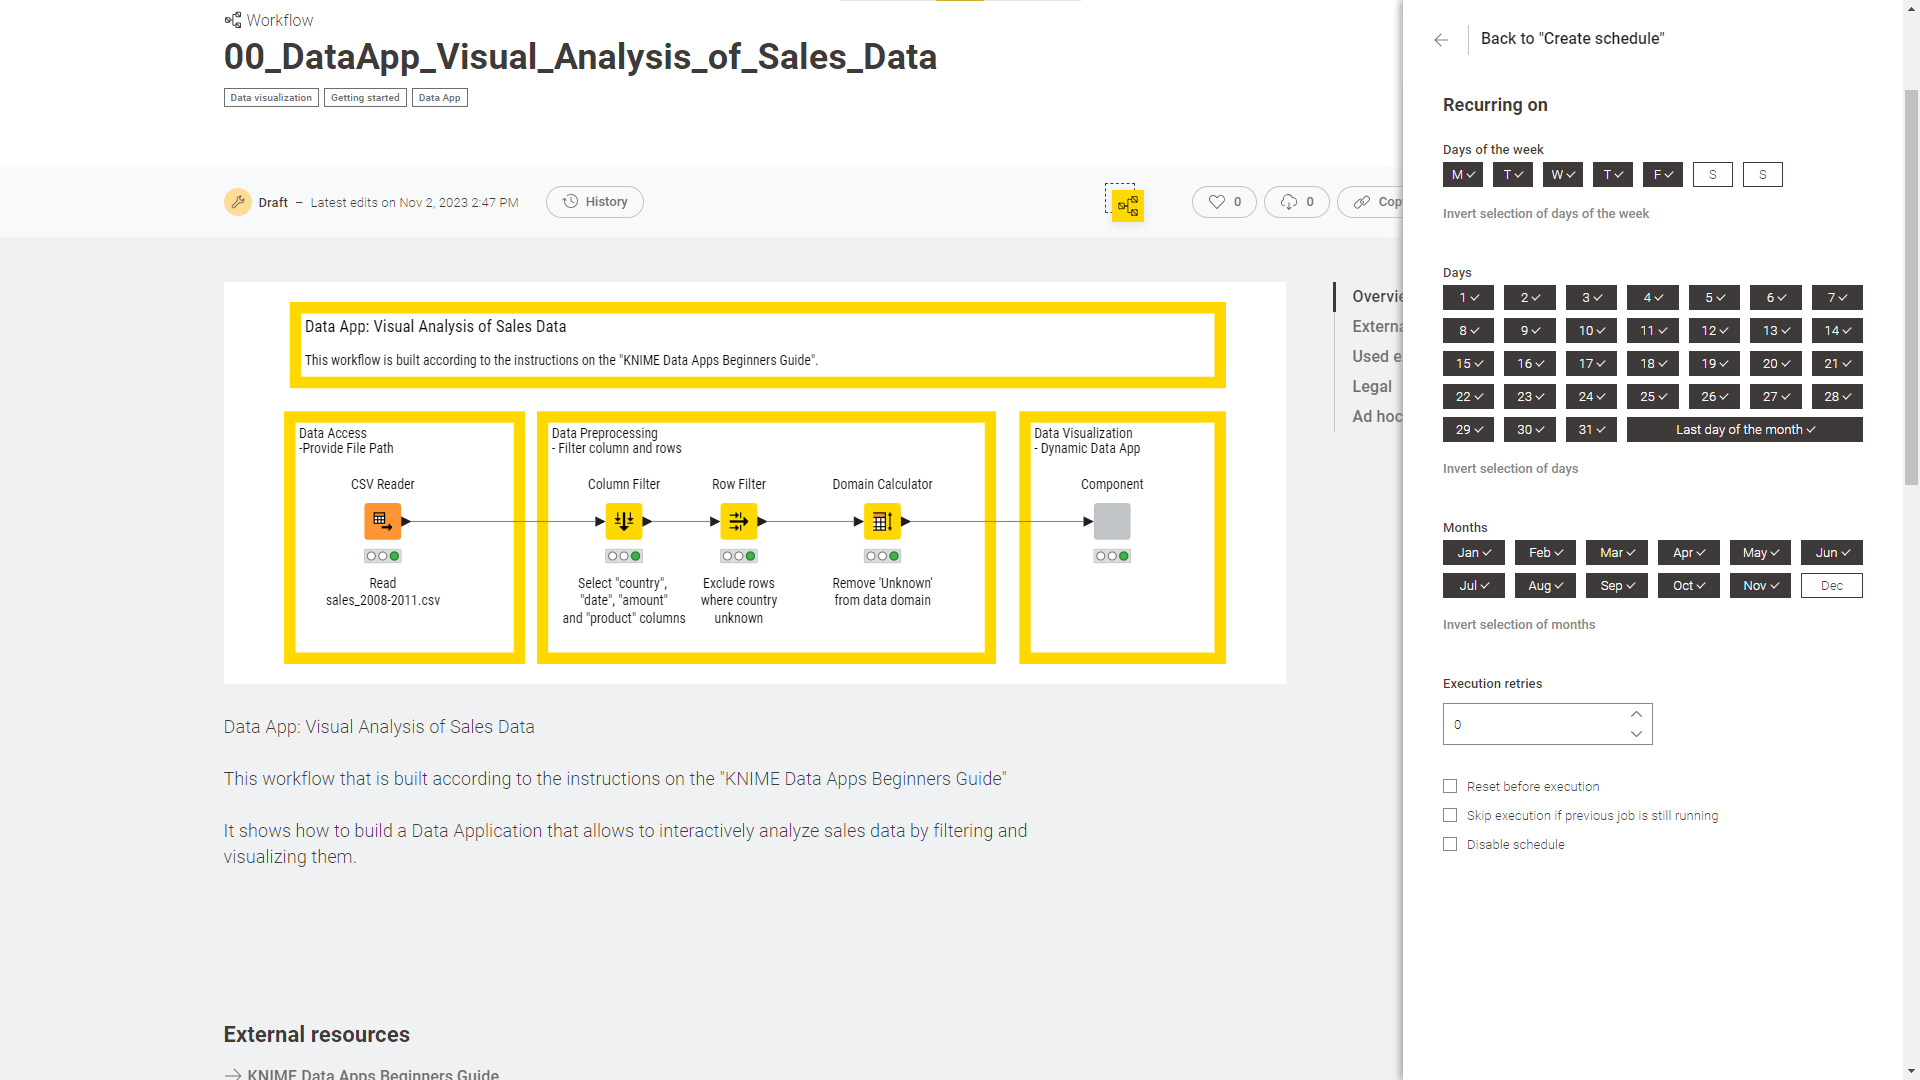The width and height of the screenshot is (1920, 1080).
Task: Expand the day 1 dropdown in Days
Action: coord(1468,297)
